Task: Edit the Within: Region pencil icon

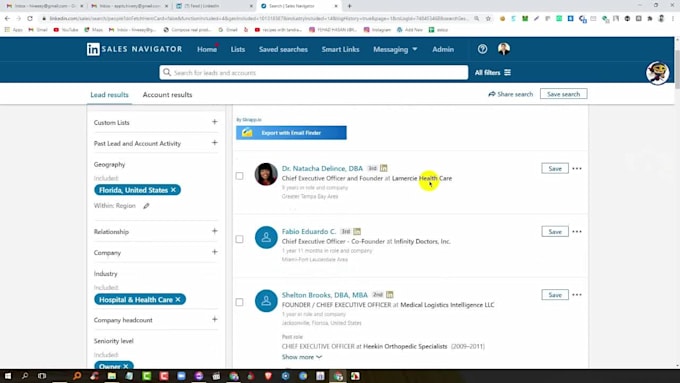Action: [x=147, y=206]
